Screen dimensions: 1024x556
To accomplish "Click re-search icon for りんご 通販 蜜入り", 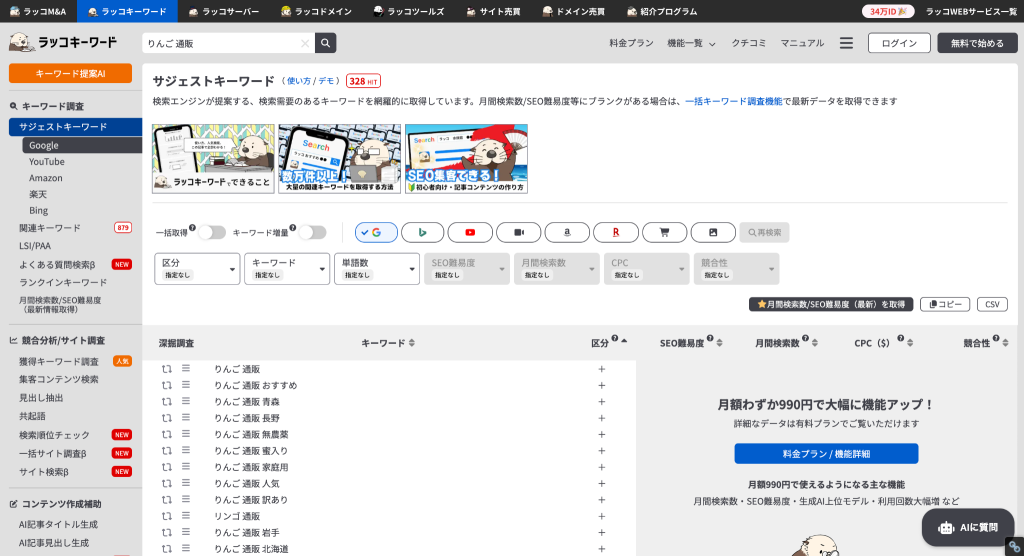I will tap(167, 451).
